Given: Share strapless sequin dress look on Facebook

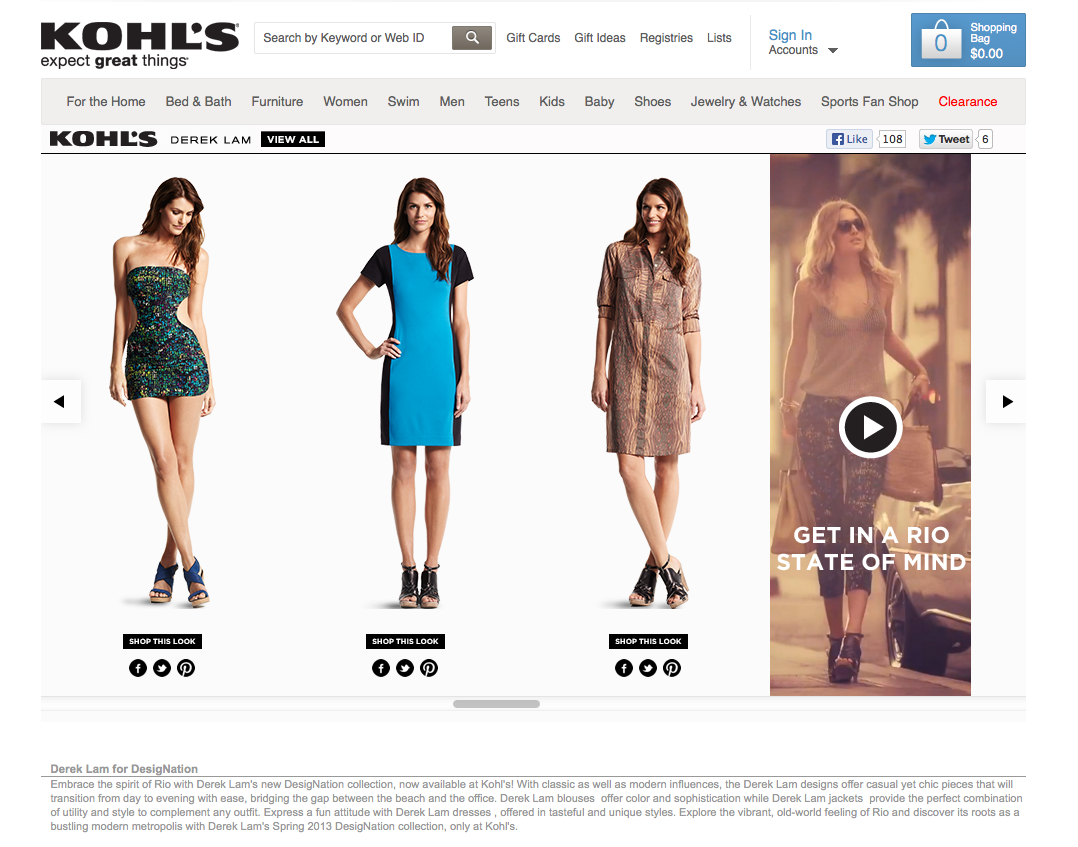Looking at the screenshot, I should click(138, 668).
